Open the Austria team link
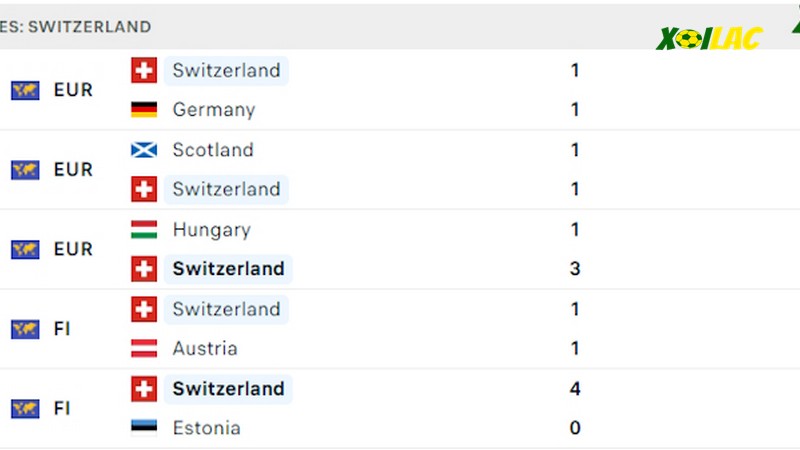 coord(205,348)
